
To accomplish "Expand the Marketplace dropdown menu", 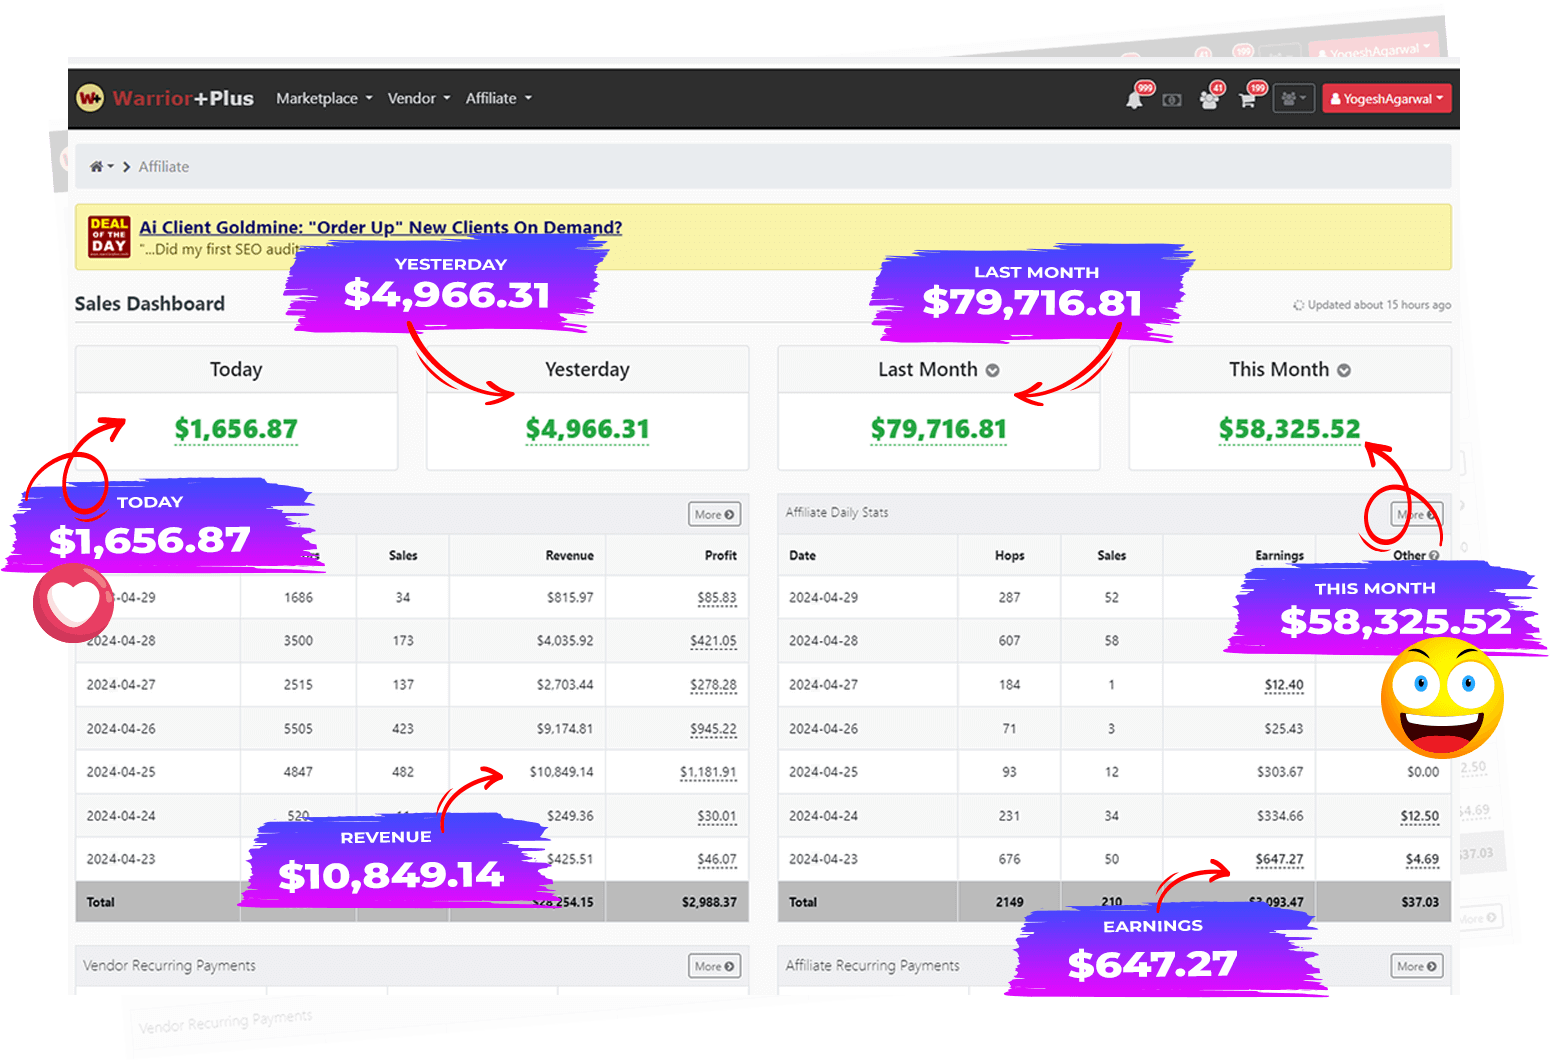I will (x=324, y=98).
